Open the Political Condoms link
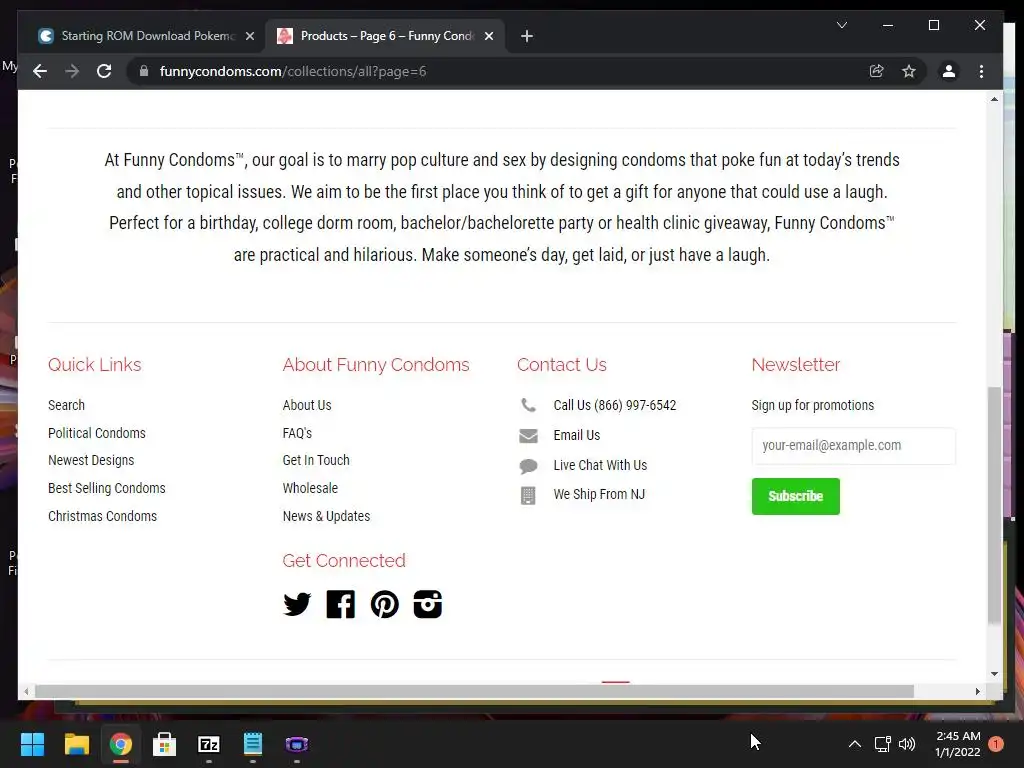The image size is (1024, 768). coord(97,433)
